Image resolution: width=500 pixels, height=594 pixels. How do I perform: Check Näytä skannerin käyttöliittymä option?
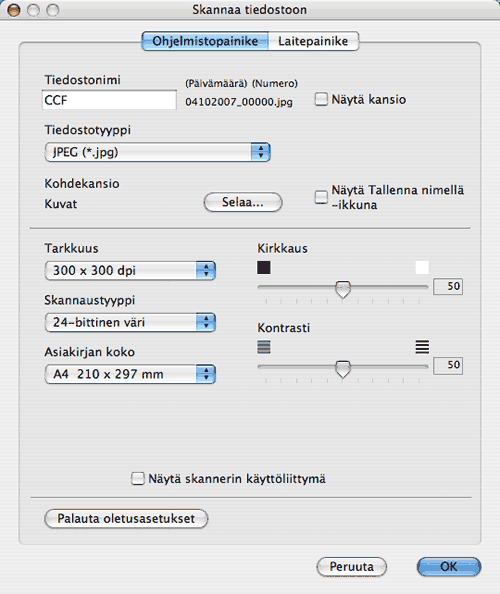tap(138, 478)
